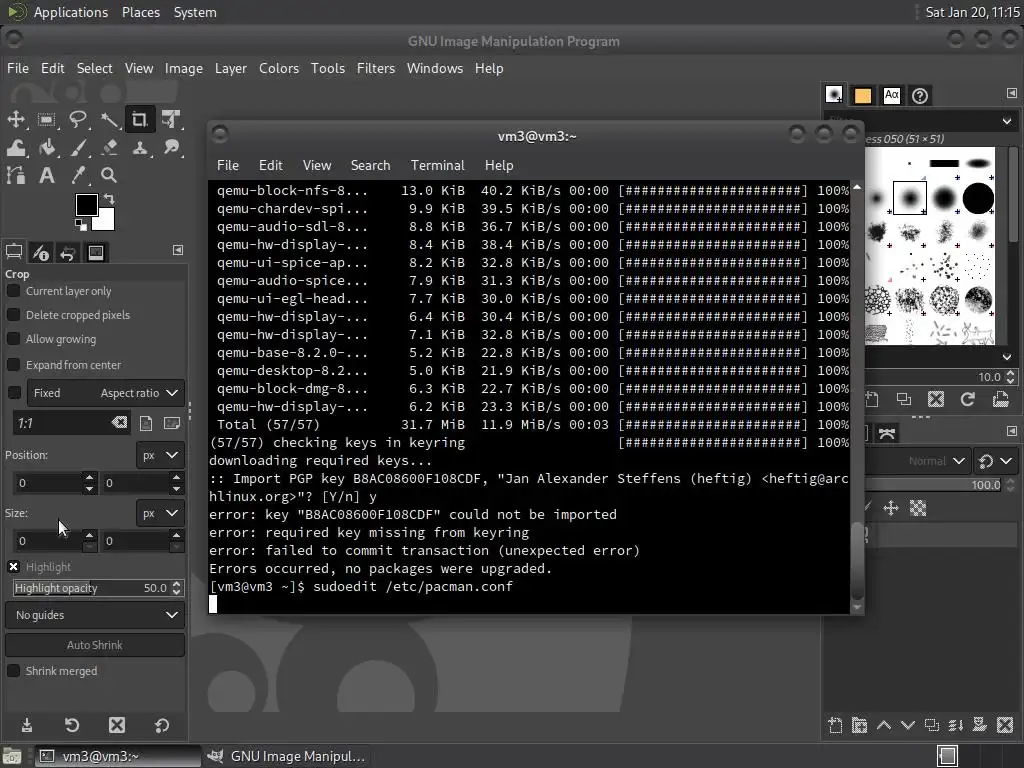The height and width of the screenshot is (768, 1024).
Task: Uncheck the Highlight checkbox
Action: [13, 566]
